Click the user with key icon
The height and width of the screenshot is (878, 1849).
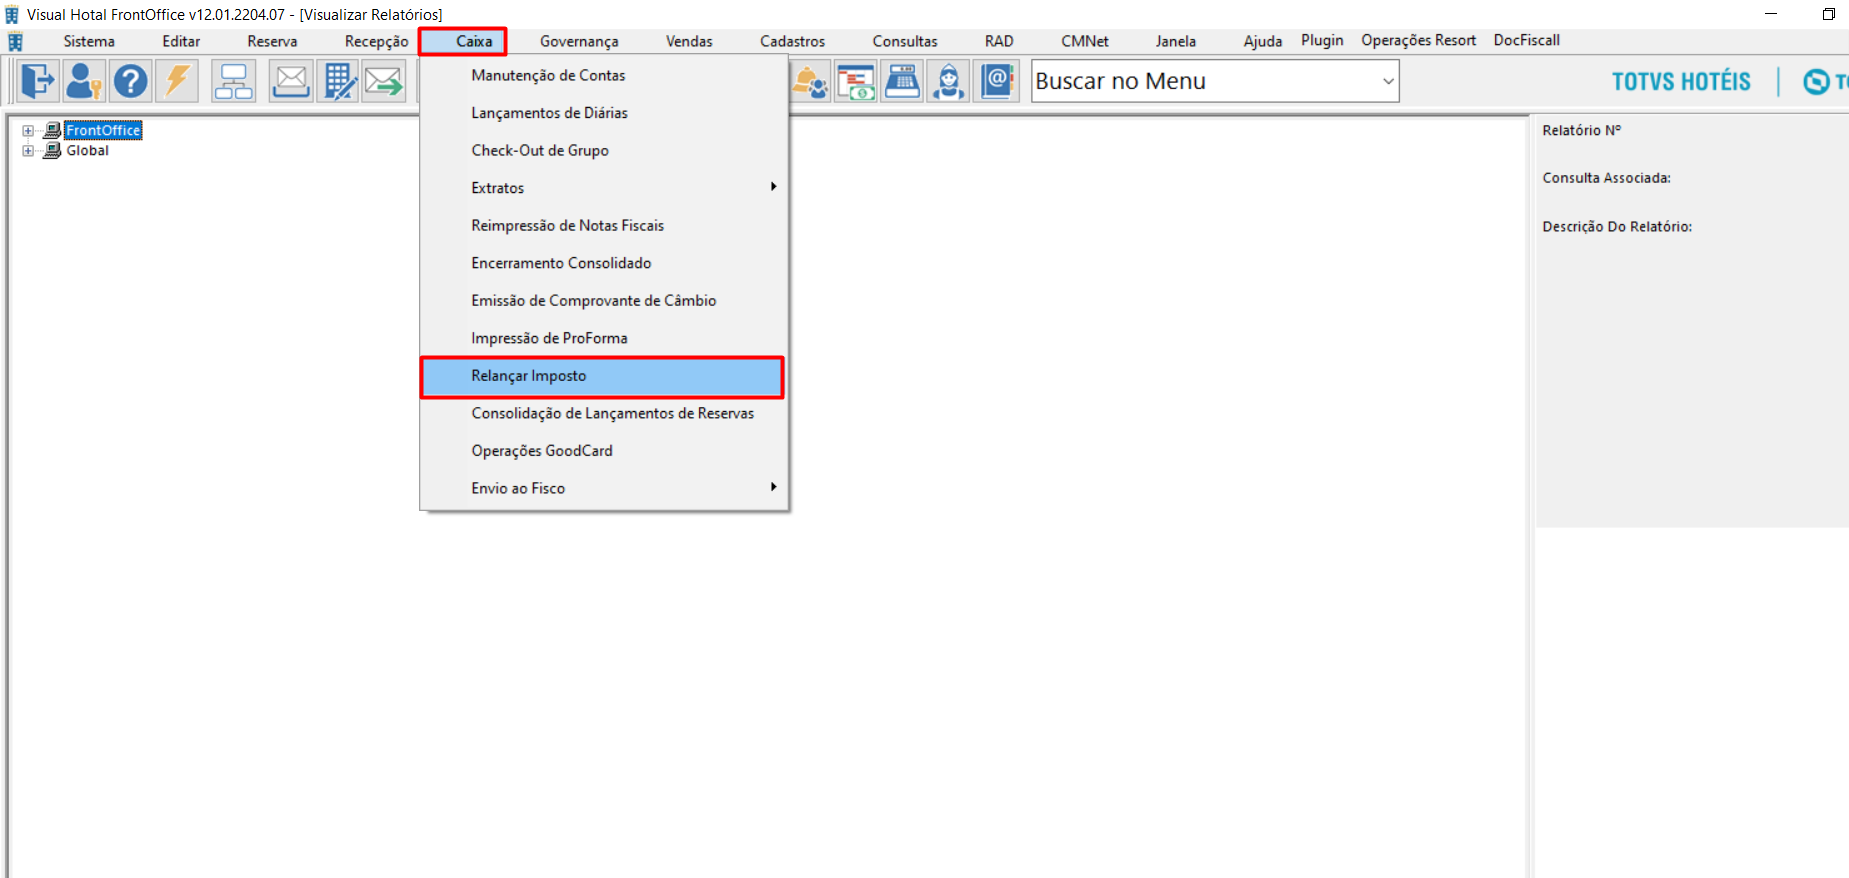point(84,81)
